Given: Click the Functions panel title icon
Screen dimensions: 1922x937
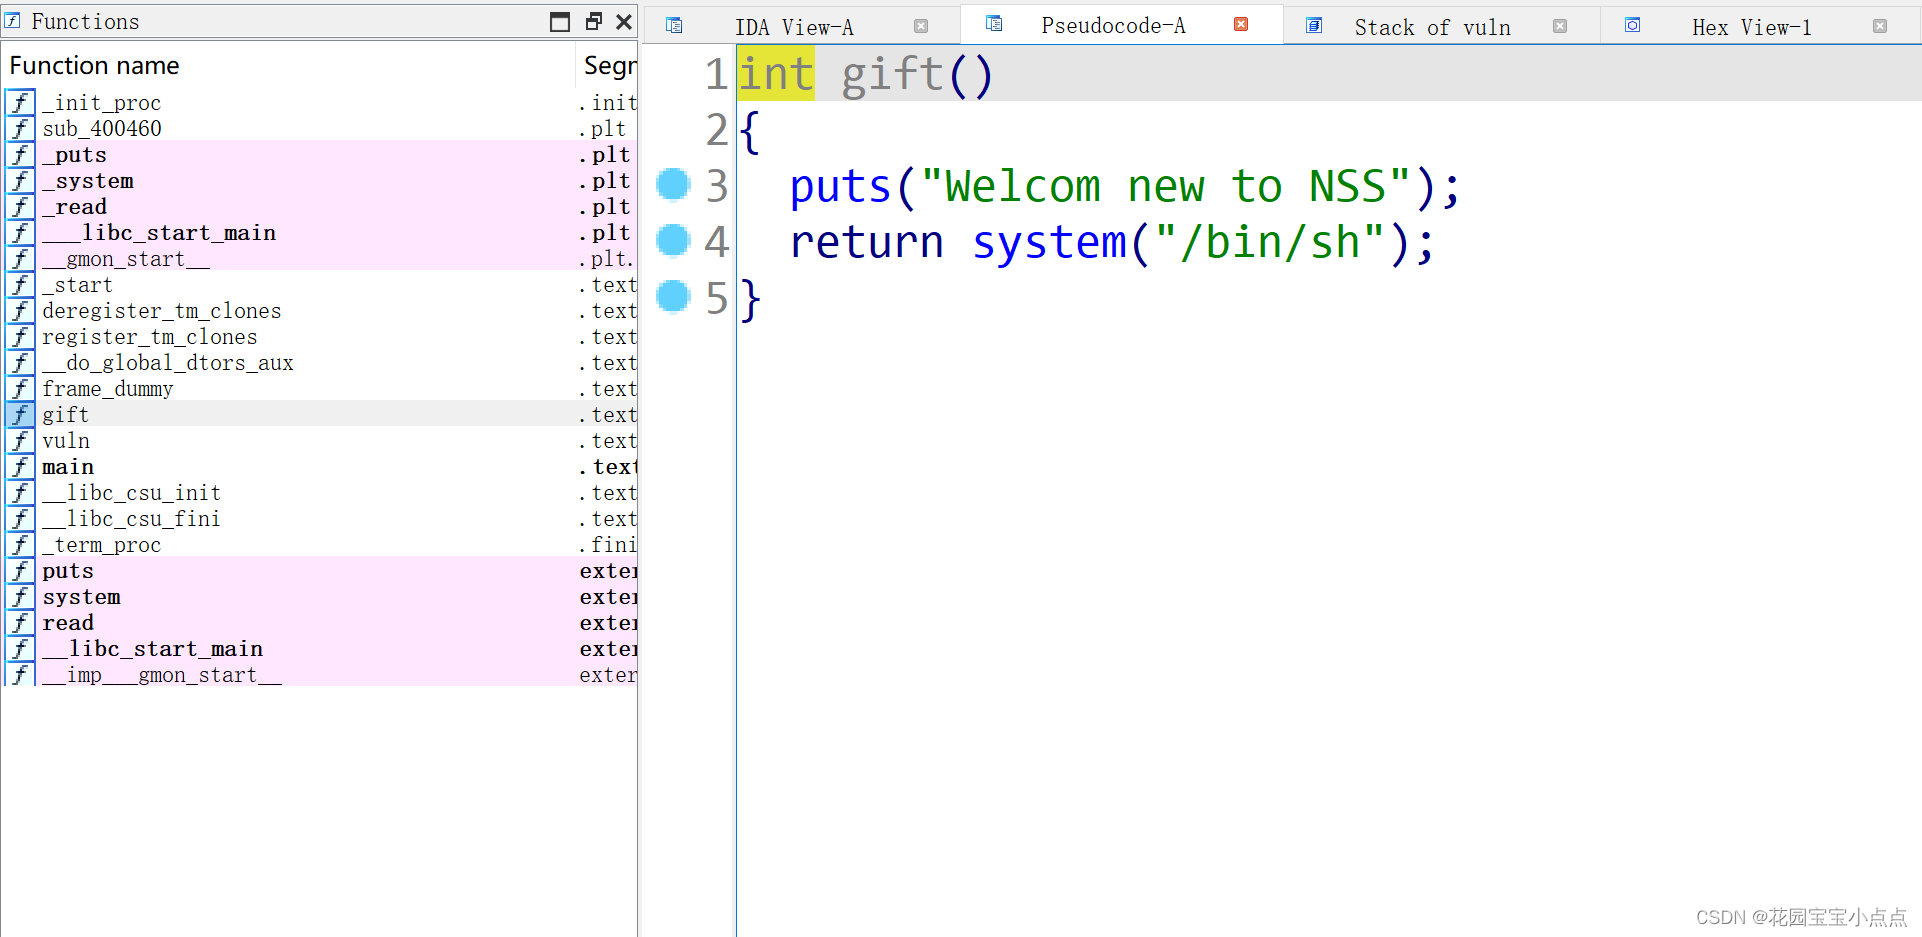Looking at the screenshot, I should (x=13, y=21).
